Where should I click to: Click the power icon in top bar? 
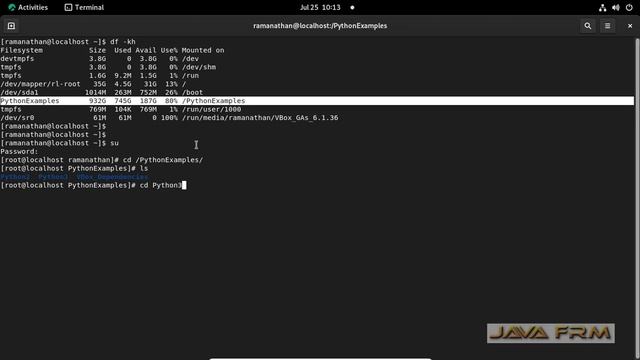[x=629, y=7]
